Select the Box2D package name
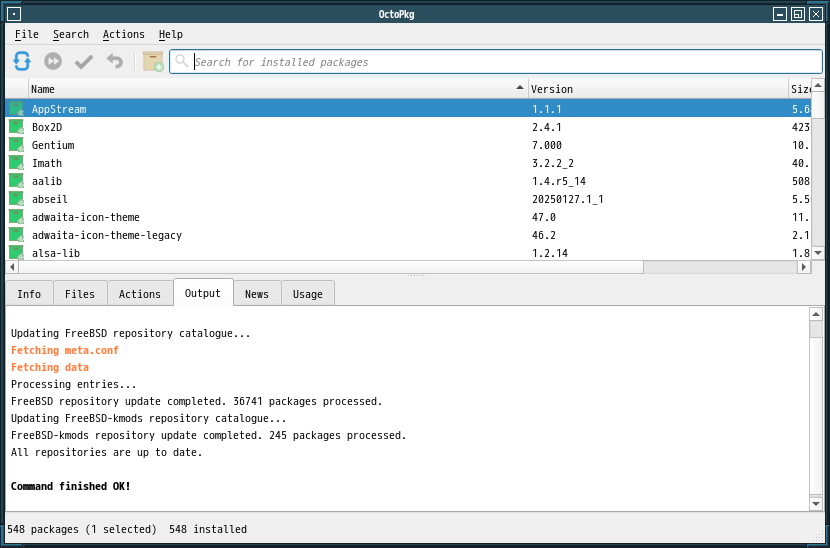 pyautogui.click(x=47, y=127)
